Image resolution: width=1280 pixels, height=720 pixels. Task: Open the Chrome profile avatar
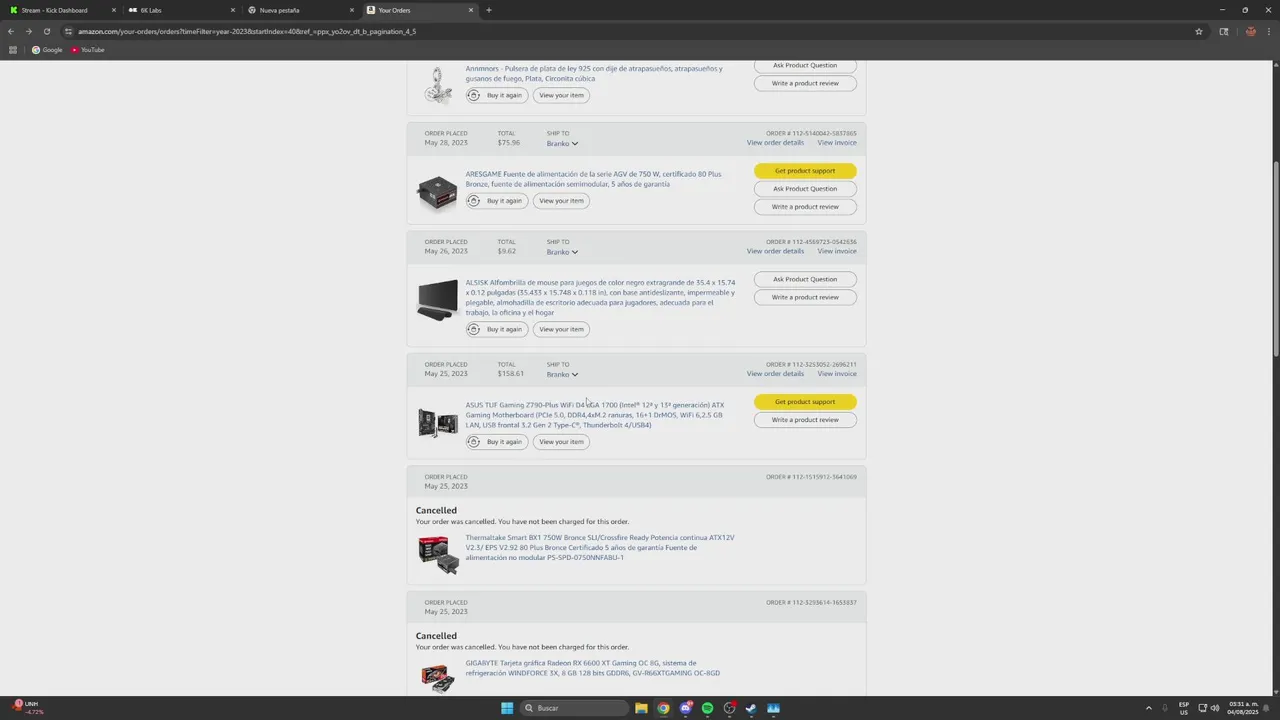click(x=1250, y=31)
